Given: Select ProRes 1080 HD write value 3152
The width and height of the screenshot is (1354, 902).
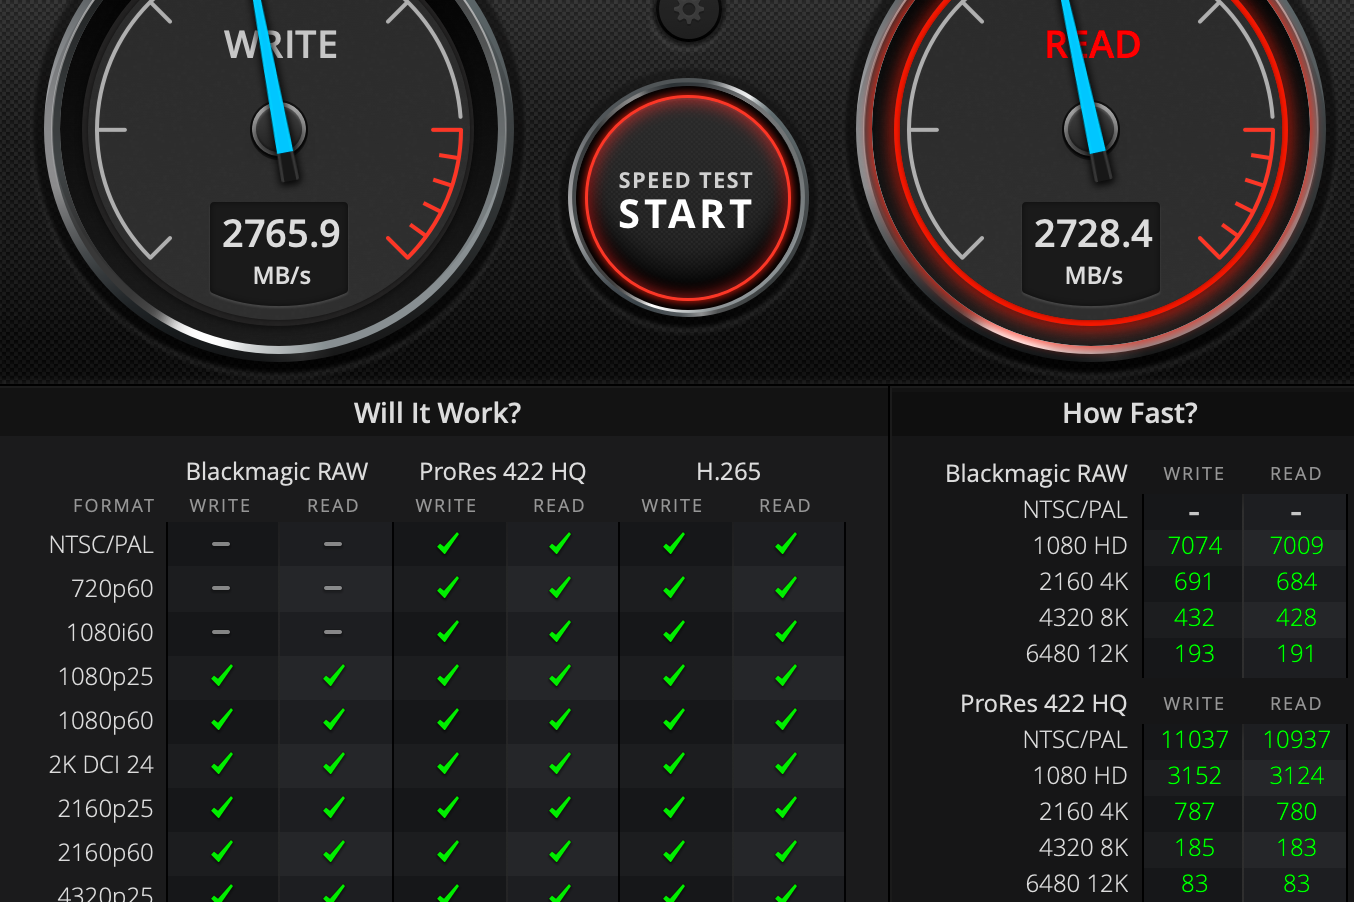Looking at the screenshot, I should [x=1195, y=776].
